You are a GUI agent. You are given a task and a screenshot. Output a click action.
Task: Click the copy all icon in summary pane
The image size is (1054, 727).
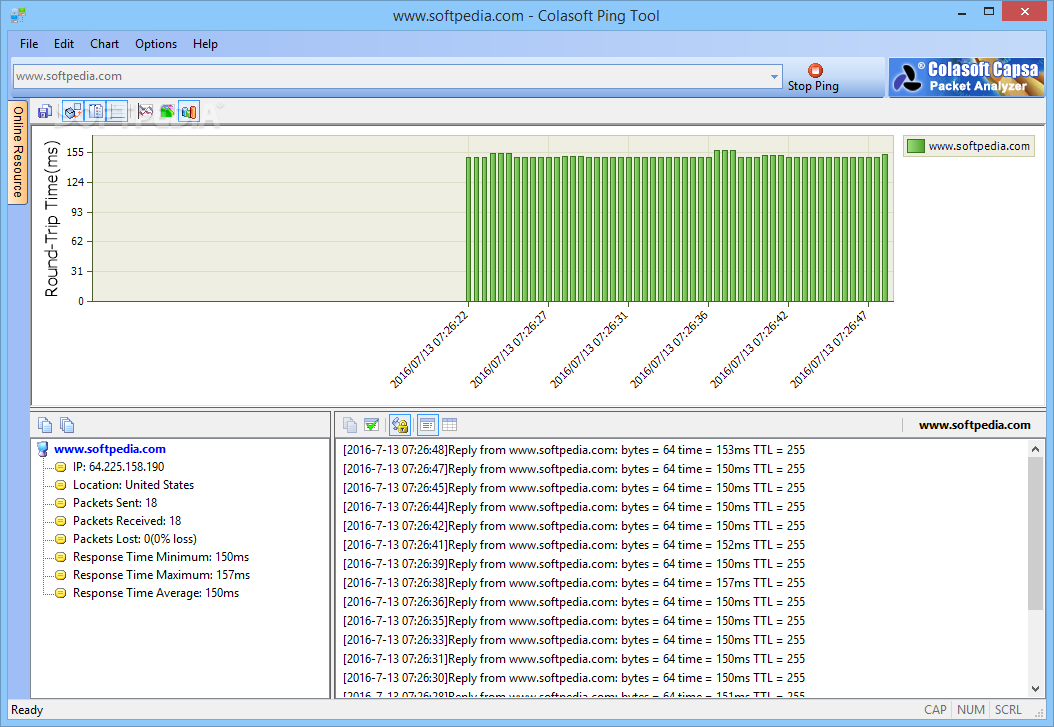click(67, 425)
